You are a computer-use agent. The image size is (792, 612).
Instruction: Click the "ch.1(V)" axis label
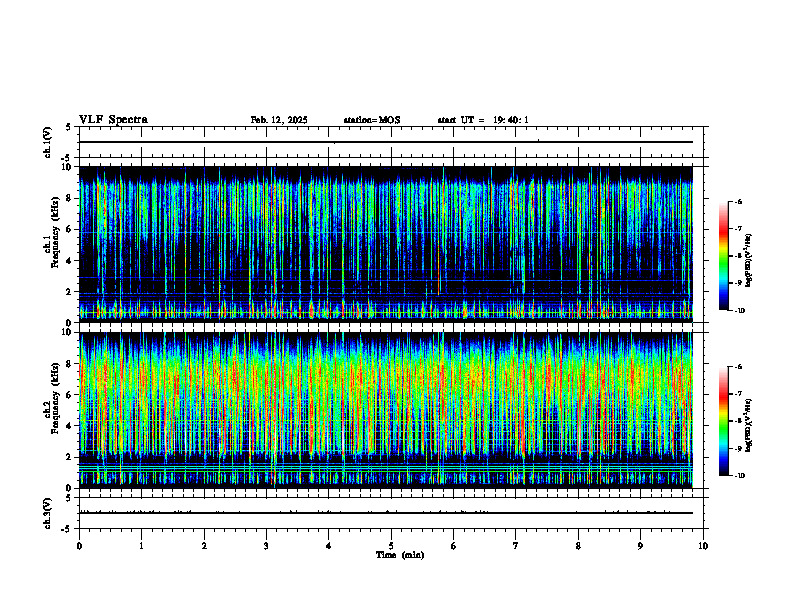(x=47, y=142)
